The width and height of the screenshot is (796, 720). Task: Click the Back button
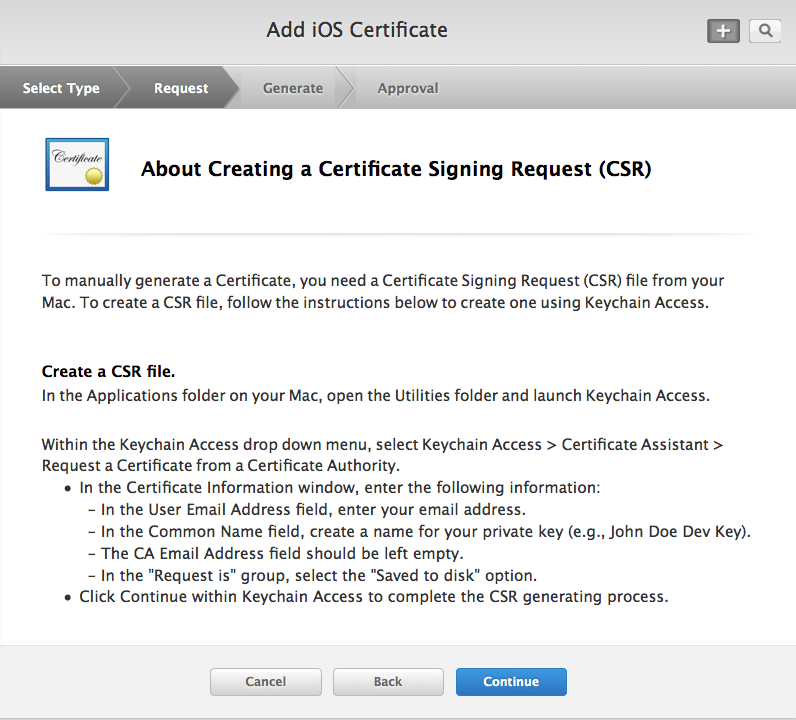388,682
